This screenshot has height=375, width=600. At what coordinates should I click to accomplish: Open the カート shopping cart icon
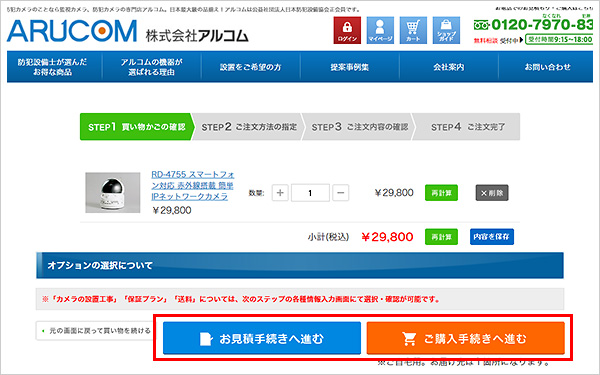413,30
